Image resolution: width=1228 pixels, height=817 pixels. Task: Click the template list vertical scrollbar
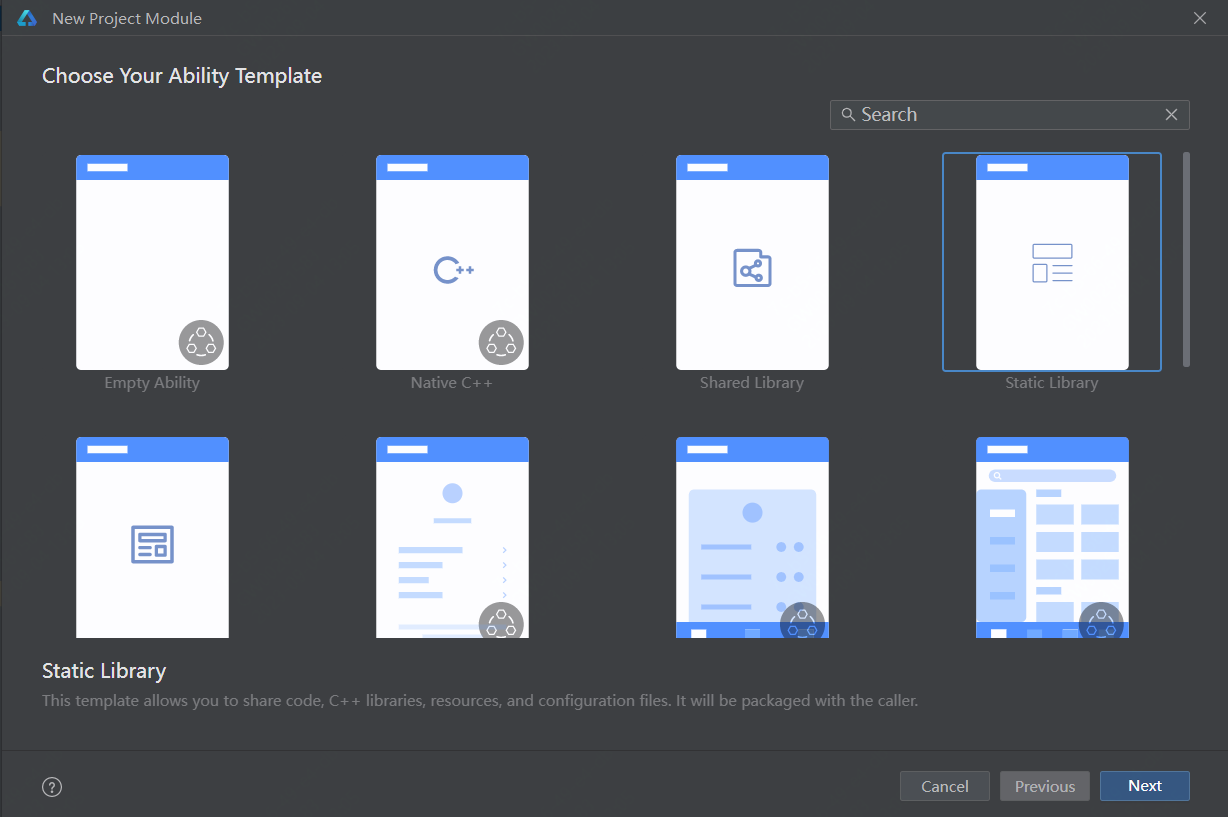[x=1186, y=259]
